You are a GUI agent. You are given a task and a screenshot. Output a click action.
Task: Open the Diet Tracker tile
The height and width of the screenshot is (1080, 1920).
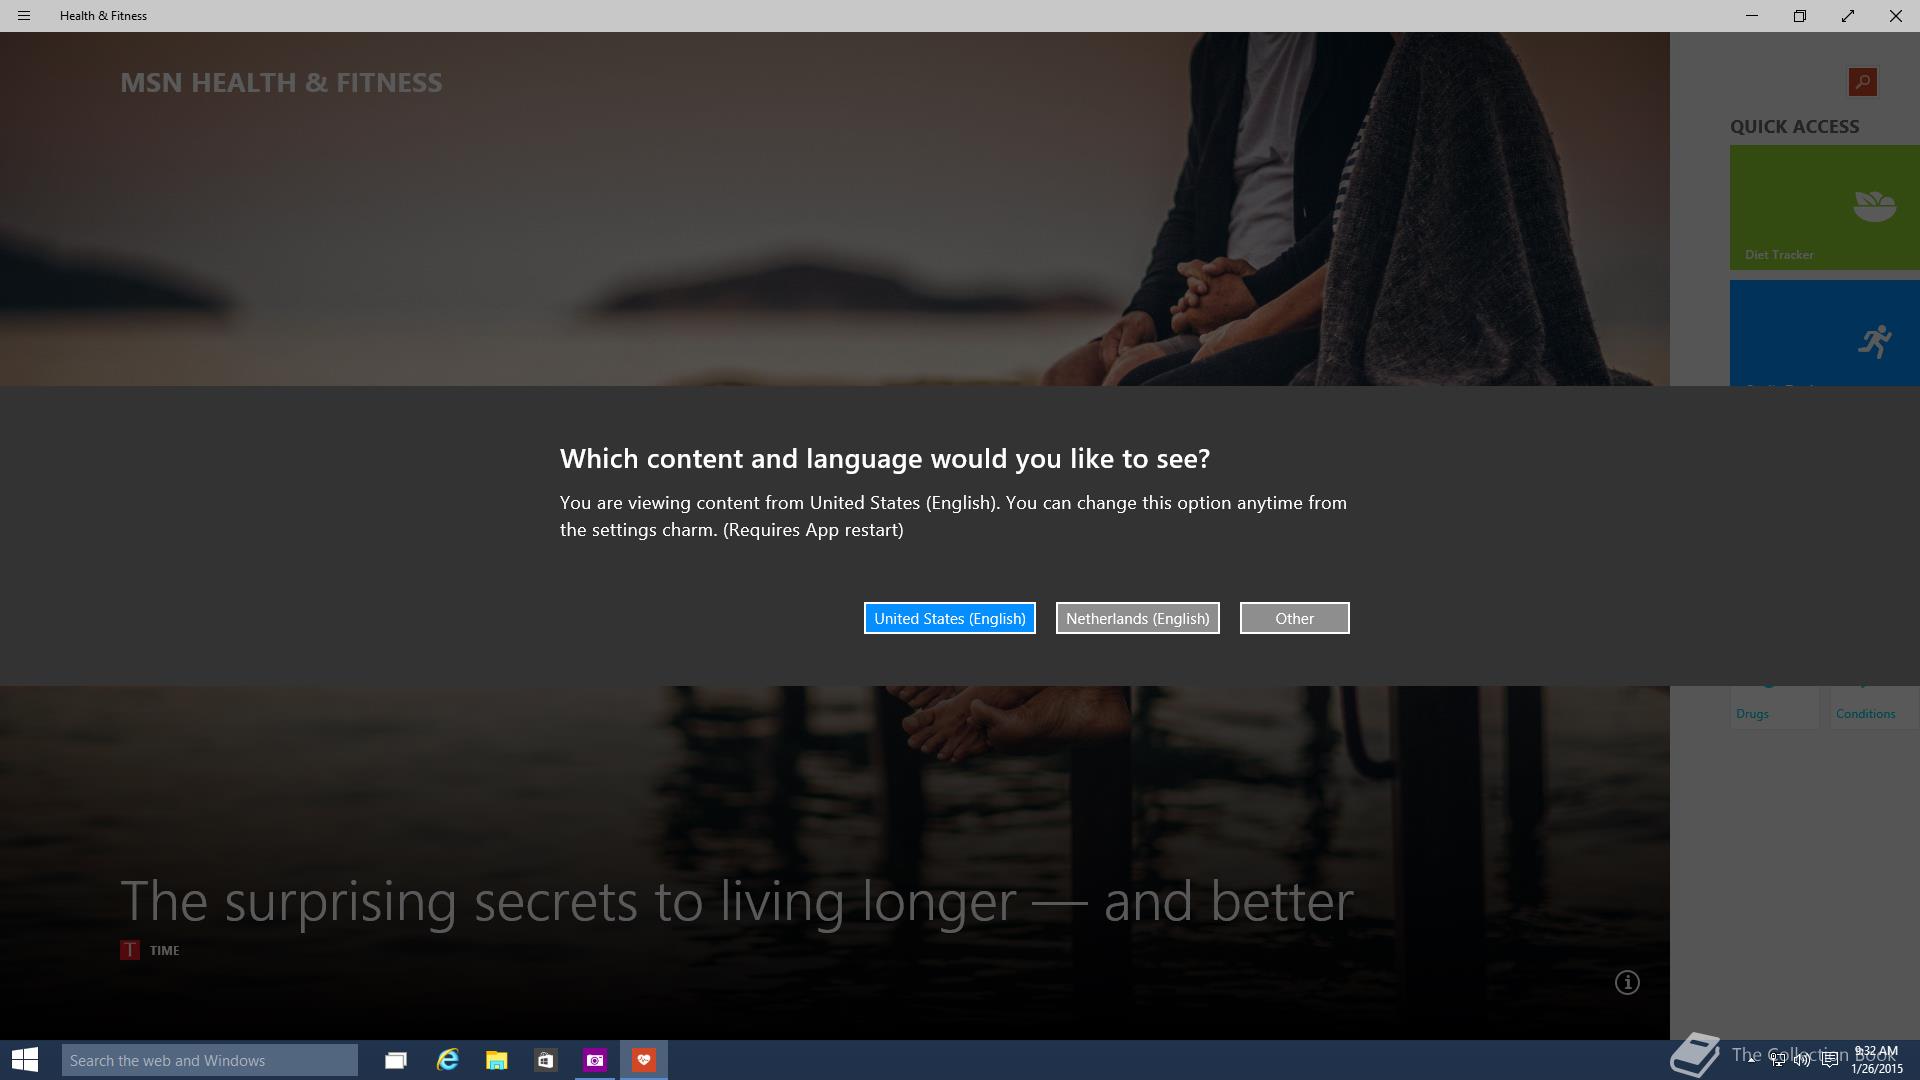(1824, 207)
